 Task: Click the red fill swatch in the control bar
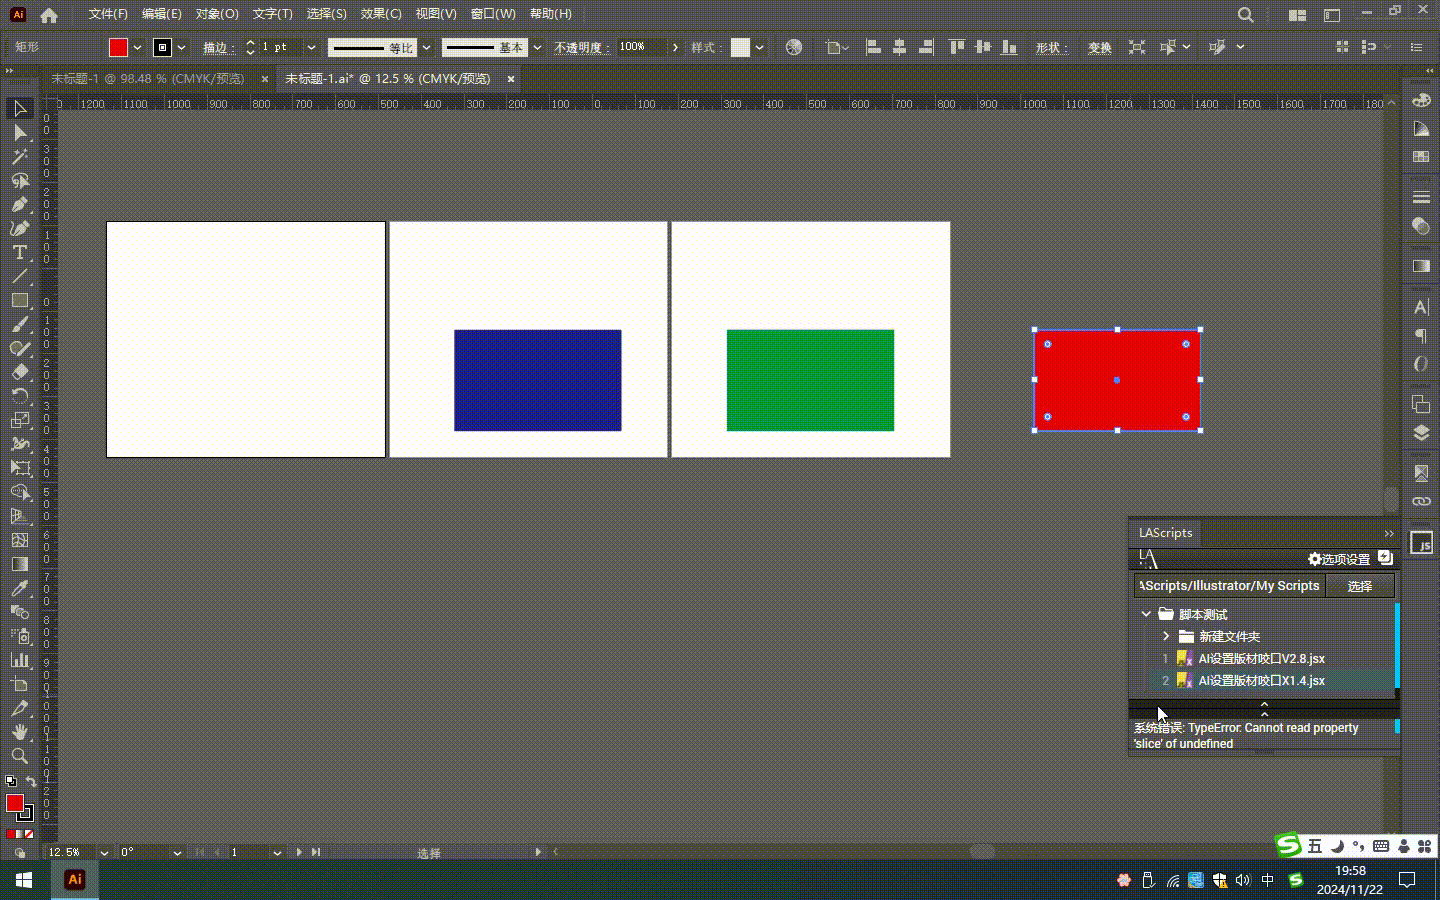[x=118, y=47]
